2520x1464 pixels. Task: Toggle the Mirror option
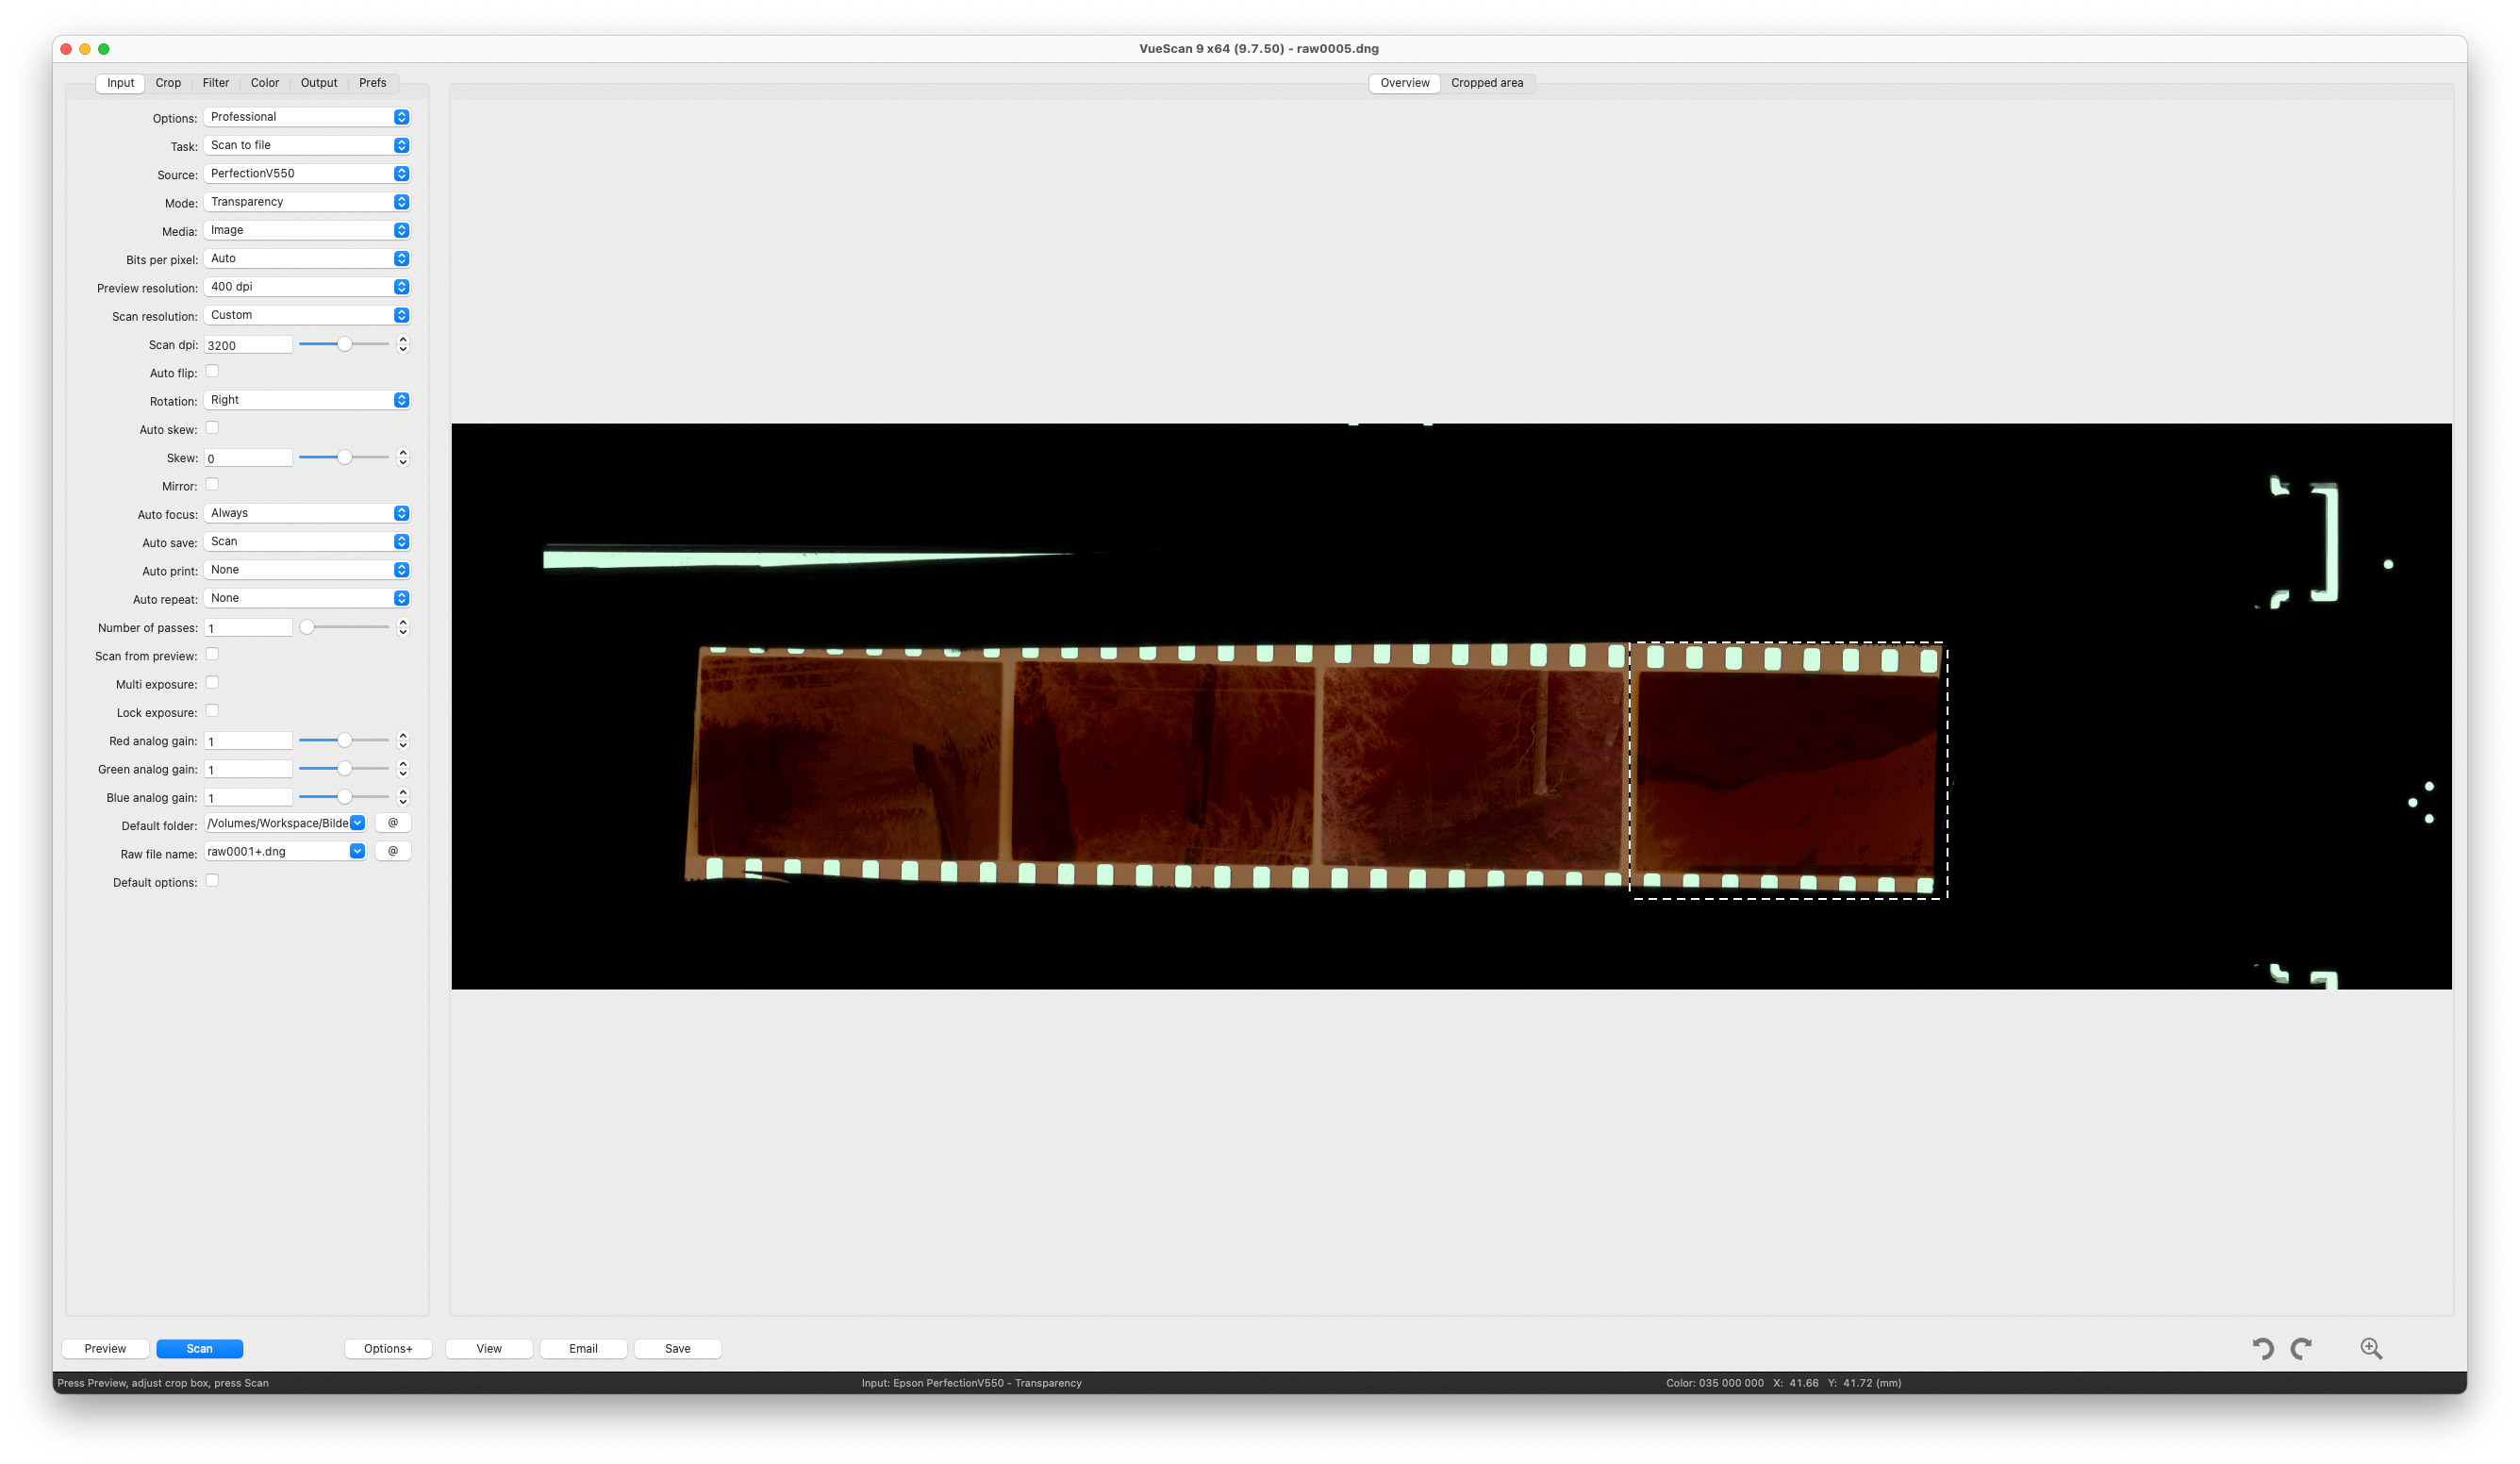click(213, 484)
